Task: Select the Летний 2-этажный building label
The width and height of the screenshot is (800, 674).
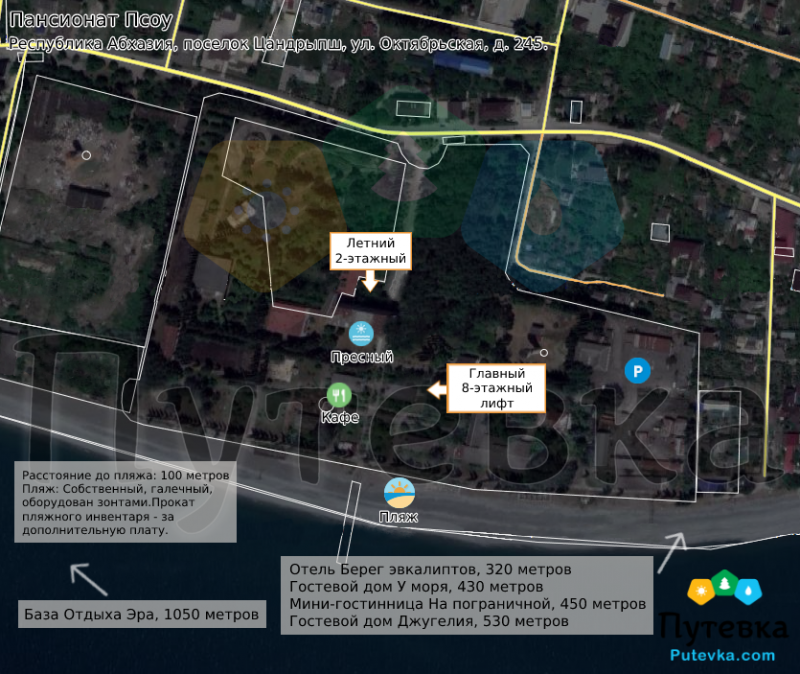Action: pos(370,250)
